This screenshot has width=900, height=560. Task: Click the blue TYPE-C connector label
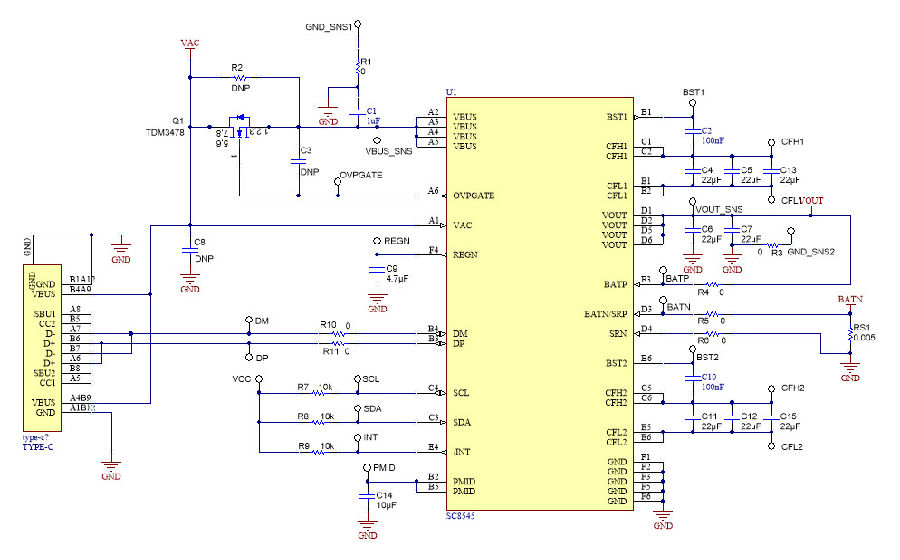[x=38, y=447]
